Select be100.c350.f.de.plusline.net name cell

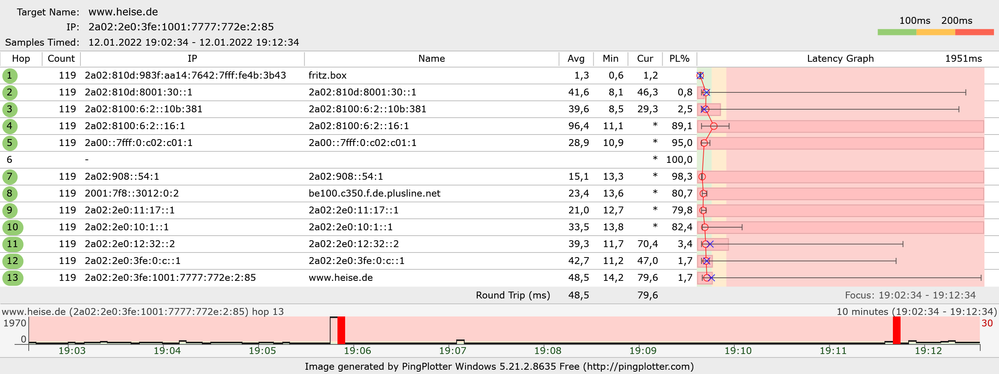point(375,194)
